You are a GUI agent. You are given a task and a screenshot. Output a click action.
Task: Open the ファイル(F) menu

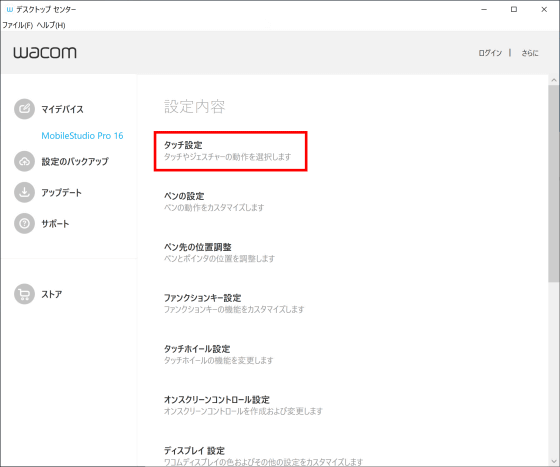tap(18, 25)
